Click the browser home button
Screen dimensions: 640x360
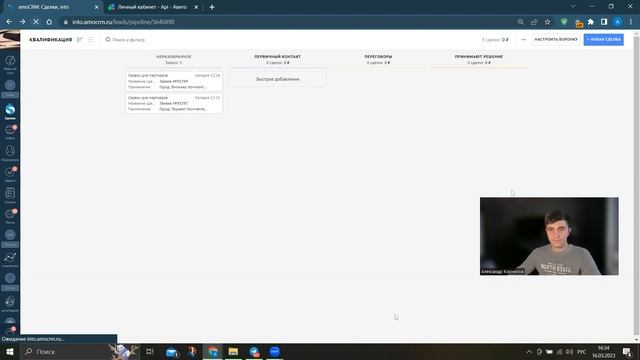pyautogui.click(x=49, y=22)
